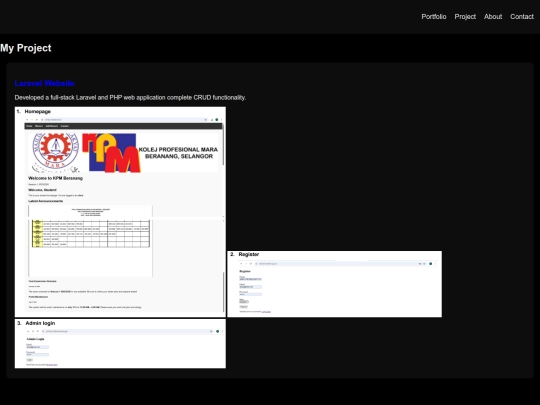Click the MARA gear emblem in Homepage screenshot
Screen dimensions: 540x405
(55, 152)
